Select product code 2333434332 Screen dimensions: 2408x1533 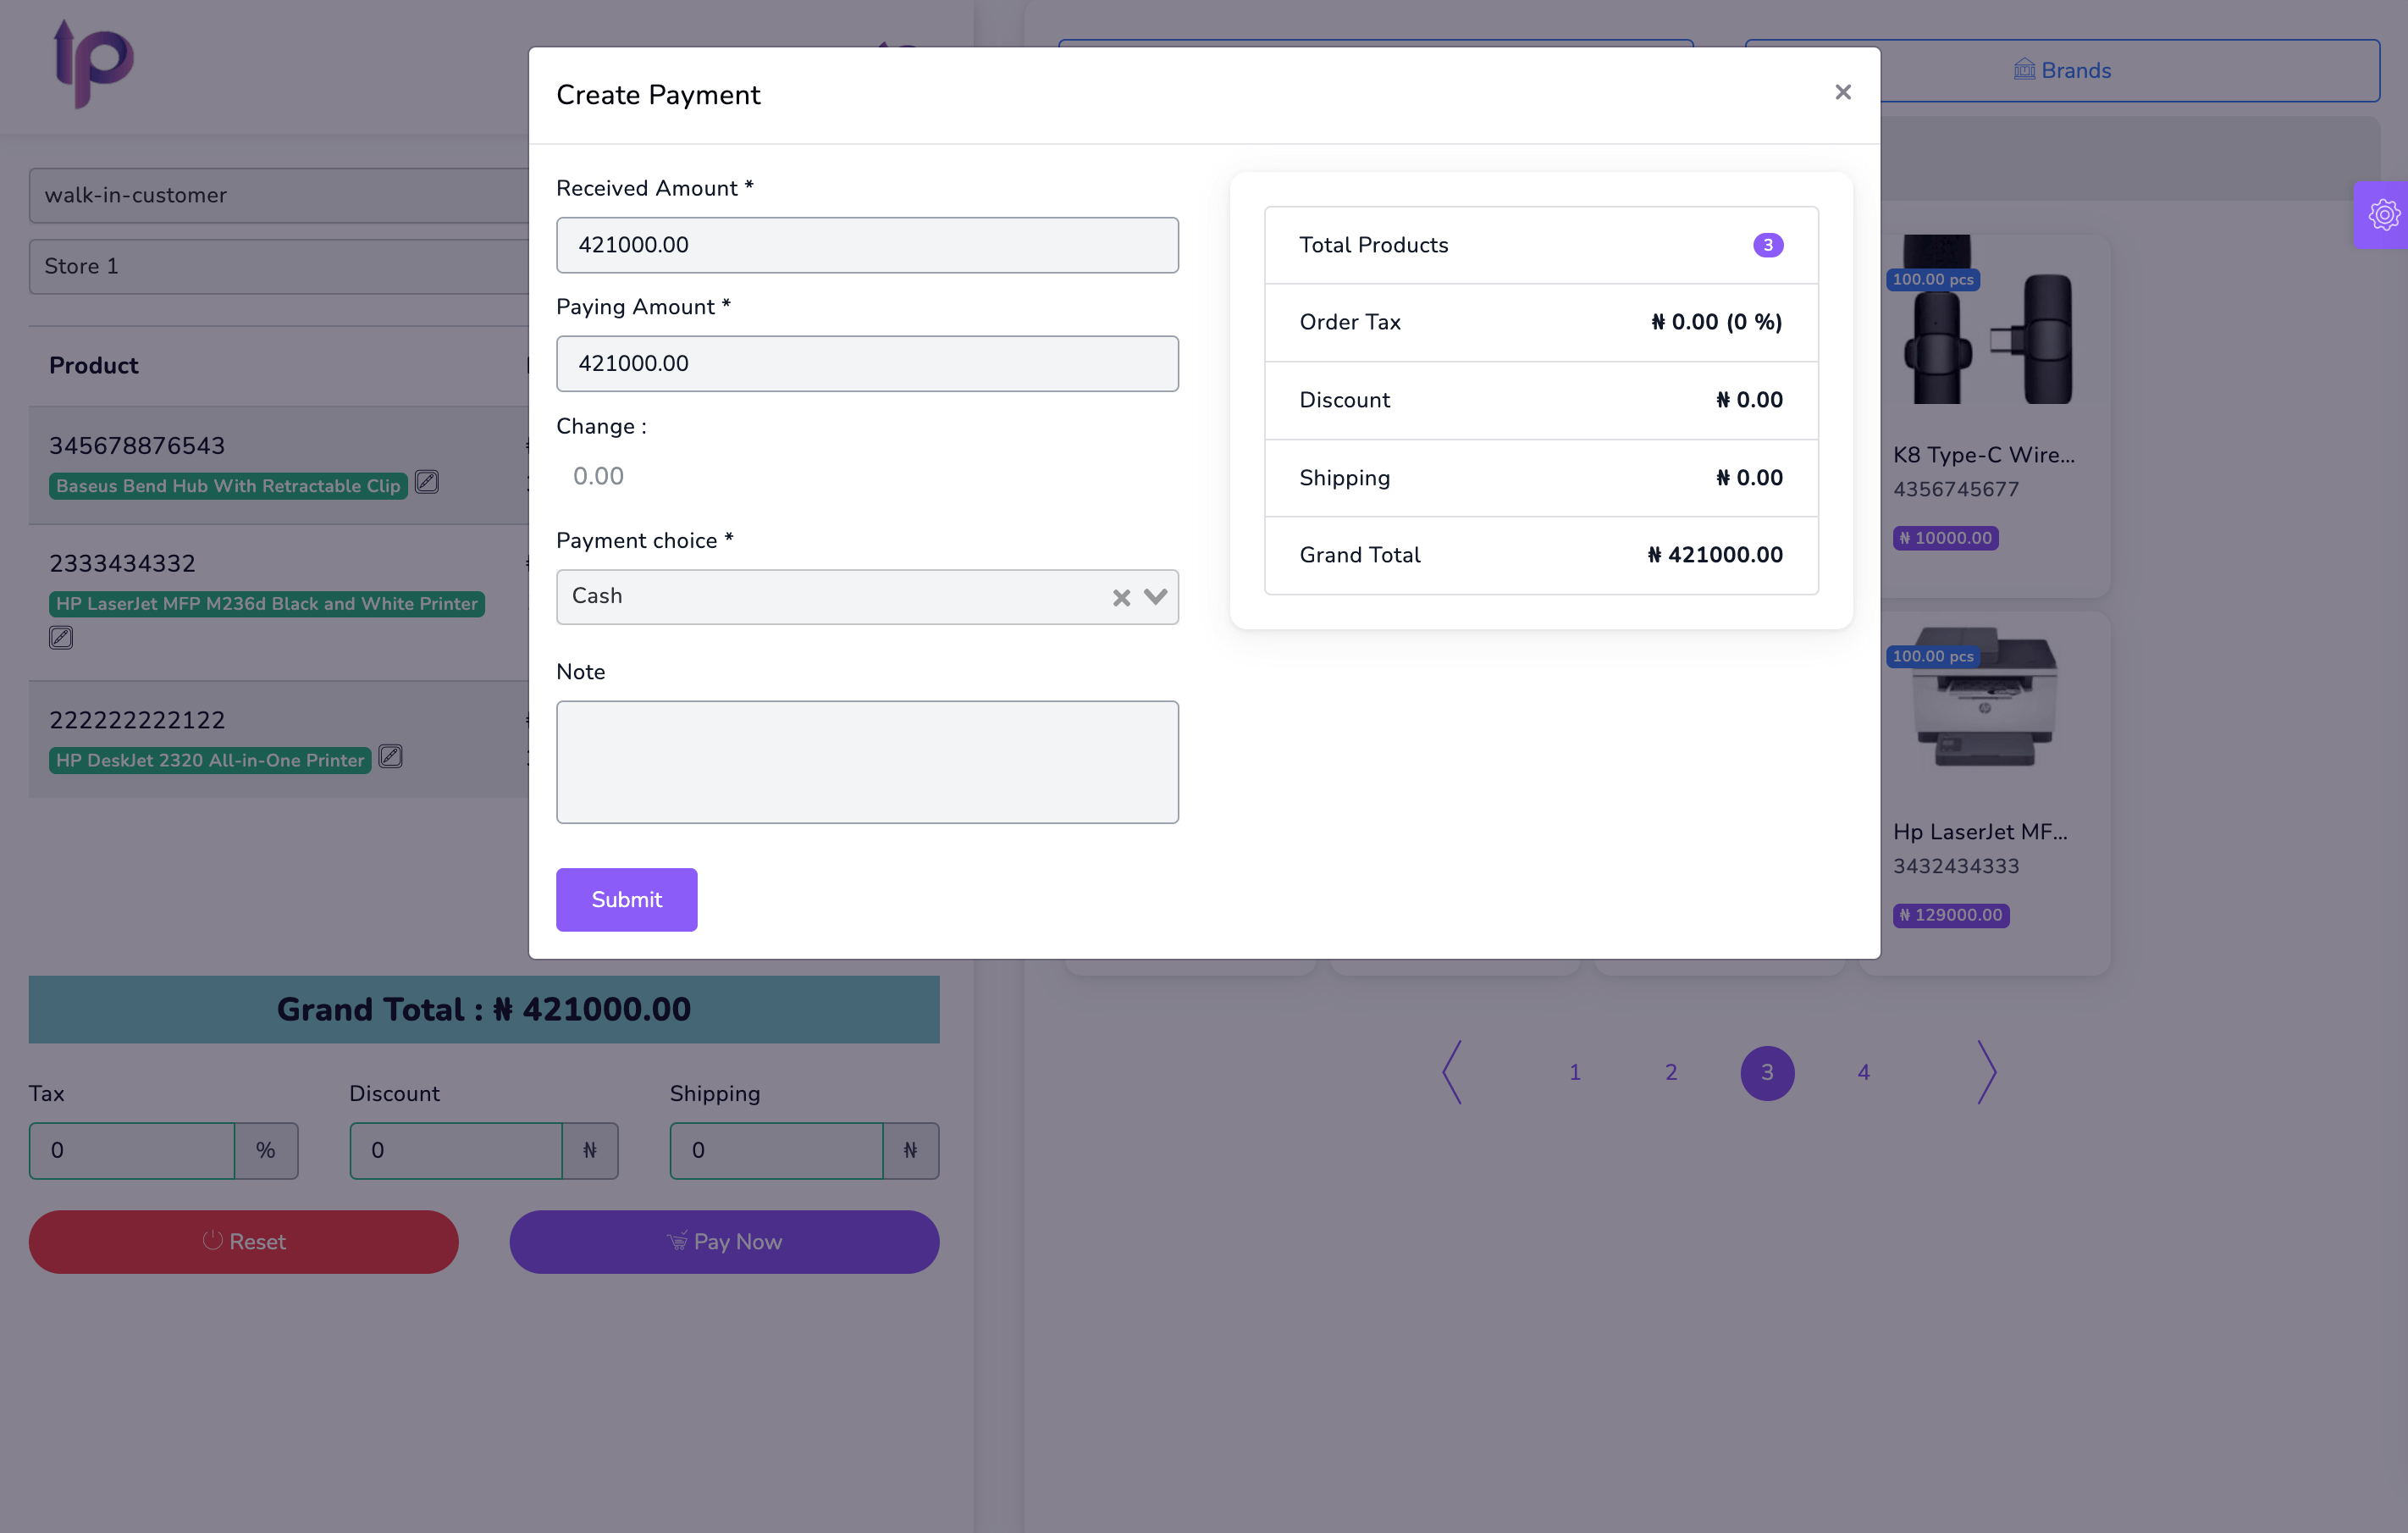tap(122, 564)
